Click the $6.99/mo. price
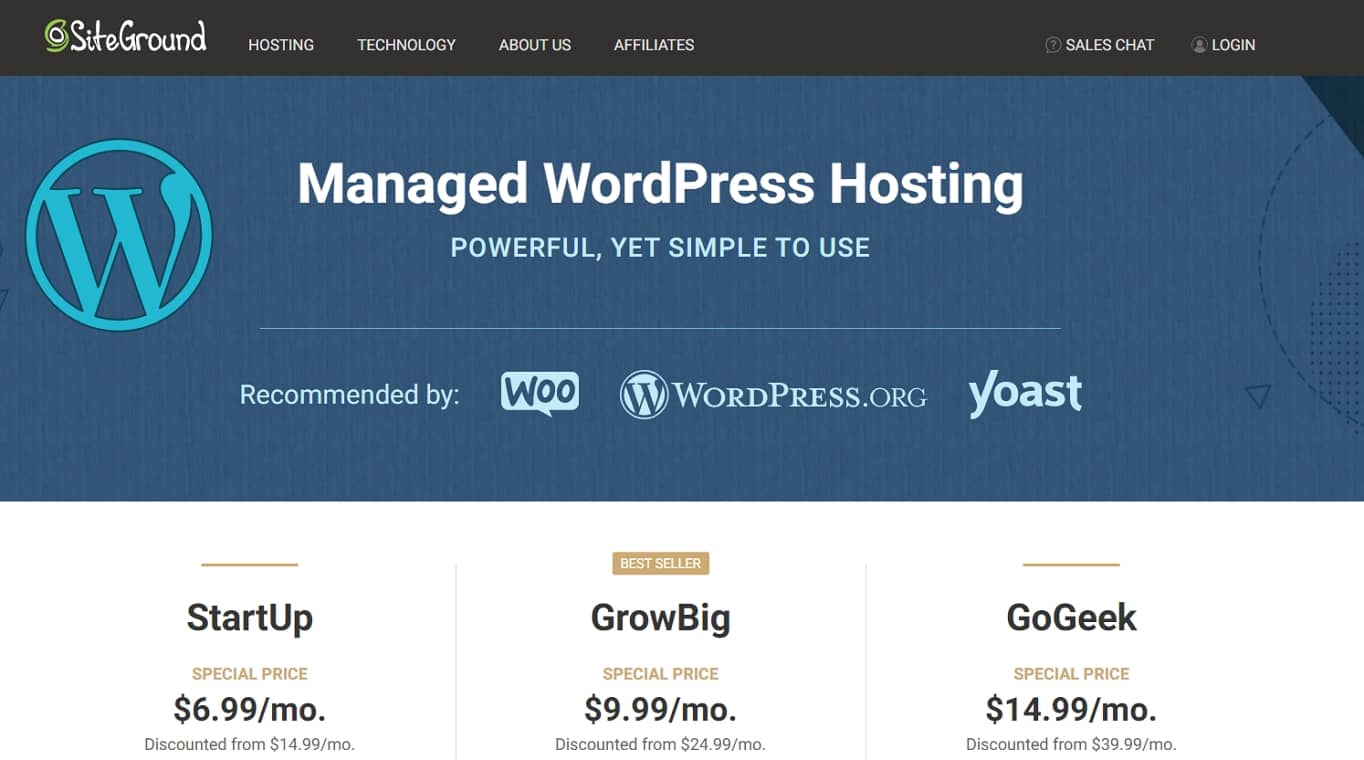 pos(250,709)
